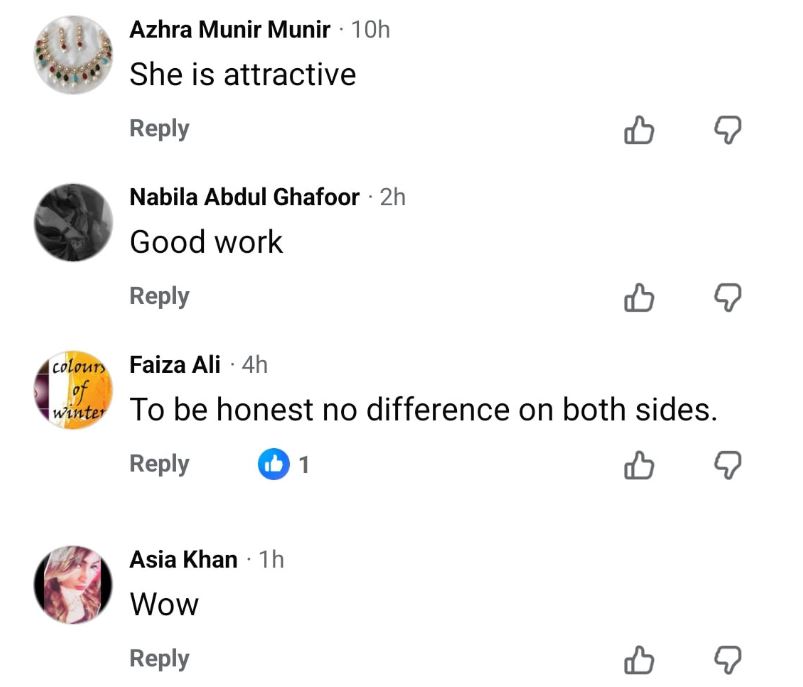Click the blue like reaction on Faiza Ali's comment

pyautogui.click(x=274, y=464)
